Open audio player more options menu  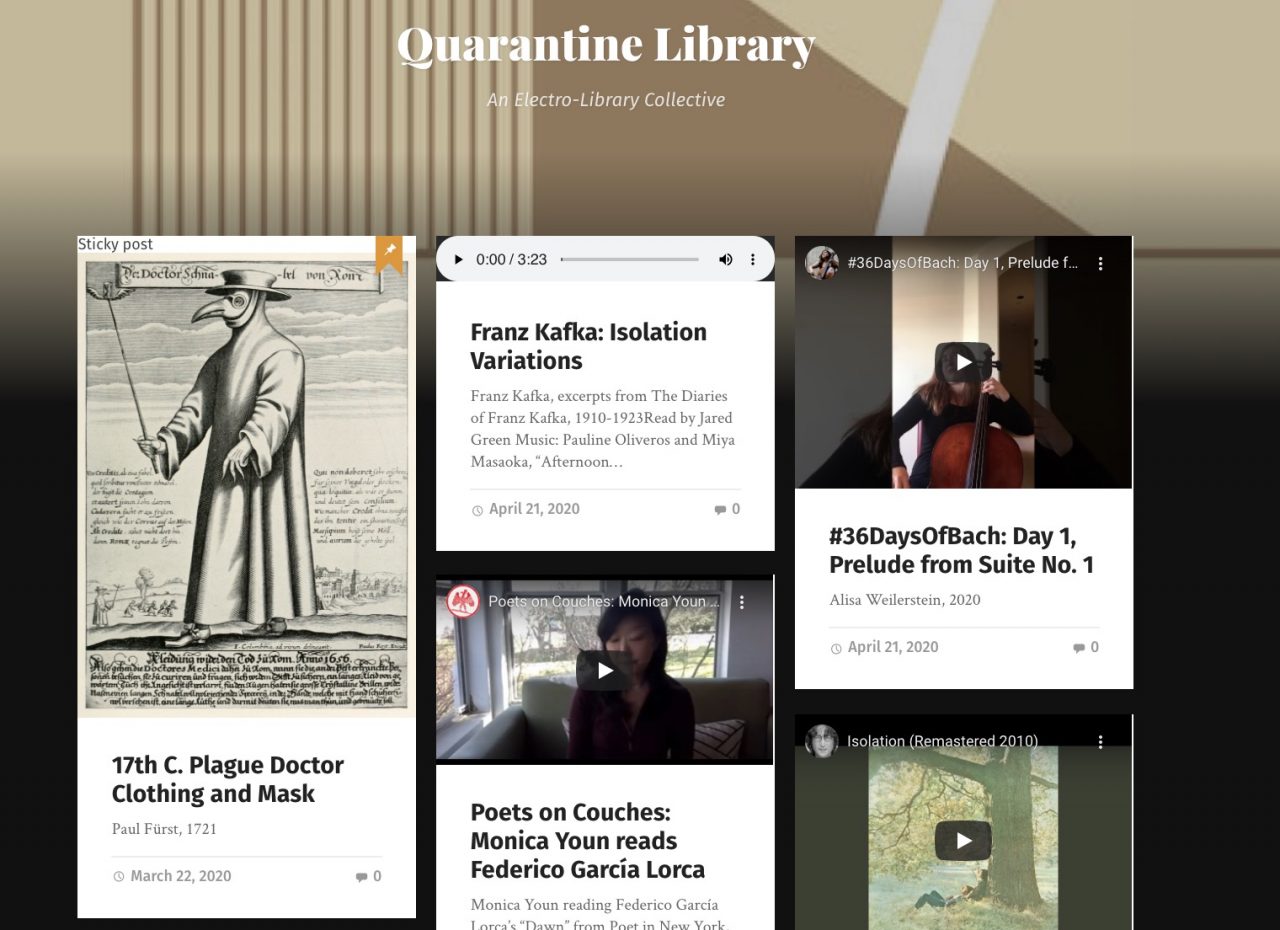point(753,259)
